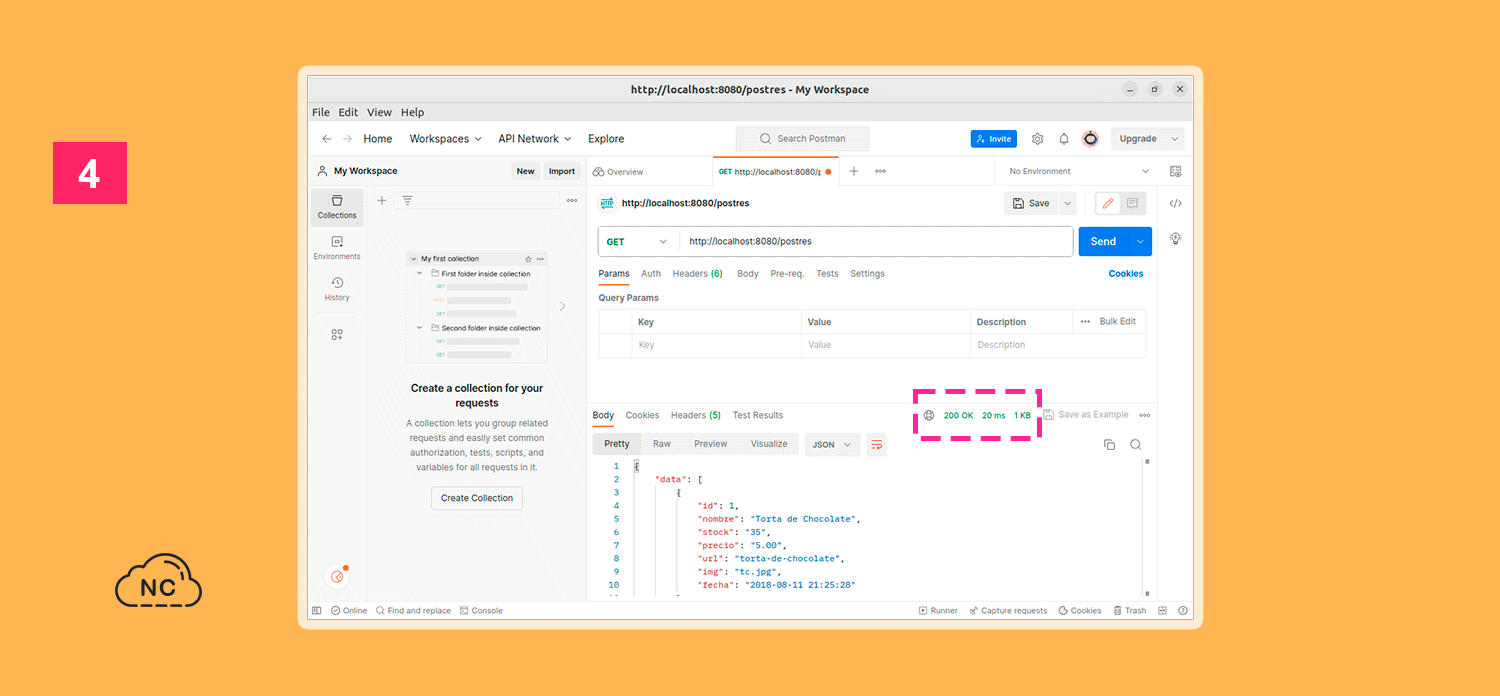This screenshot has width=1500, height=696.
Task: Switch to response Test Results tab
Action: pos(758,415)
